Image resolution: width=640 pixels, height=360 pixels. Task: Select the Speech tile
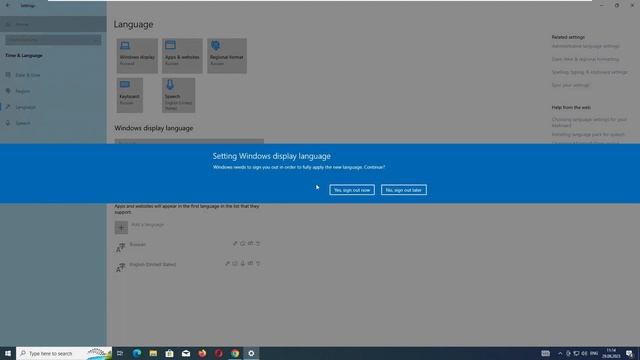coord(178,96)
